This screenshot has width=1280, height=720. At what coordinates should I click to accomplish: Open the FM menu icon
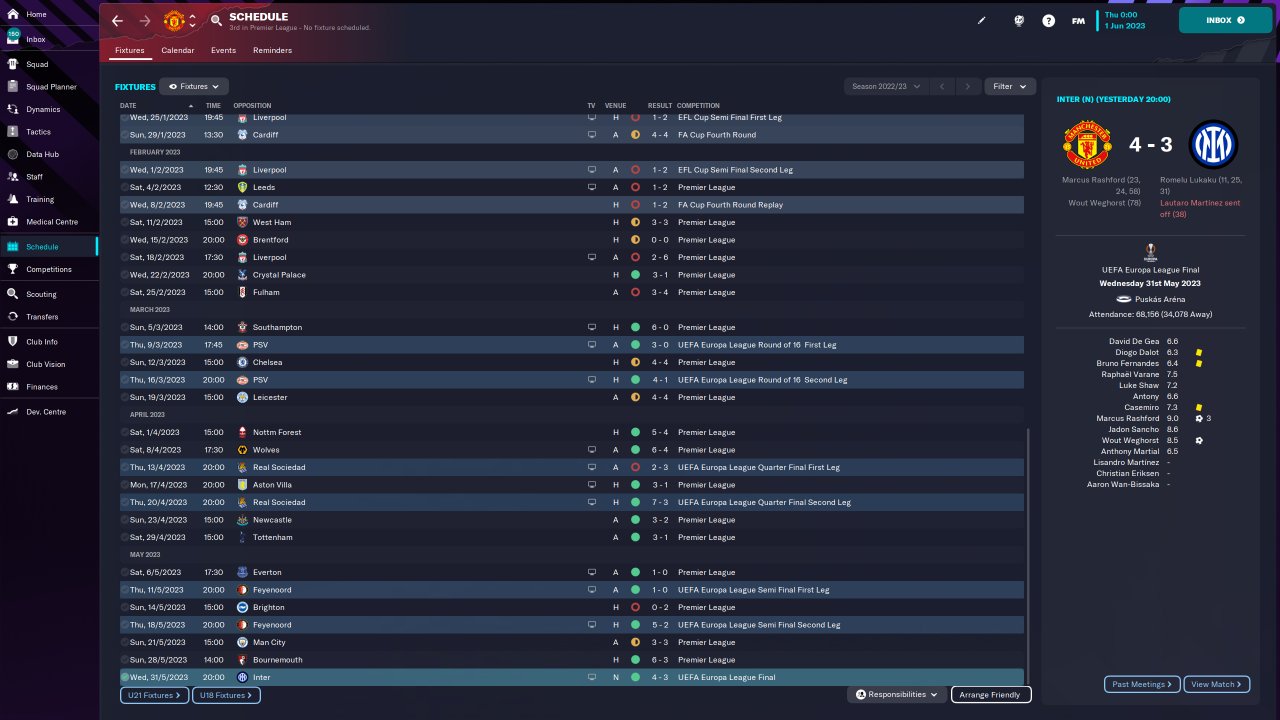click(1078, 20)
